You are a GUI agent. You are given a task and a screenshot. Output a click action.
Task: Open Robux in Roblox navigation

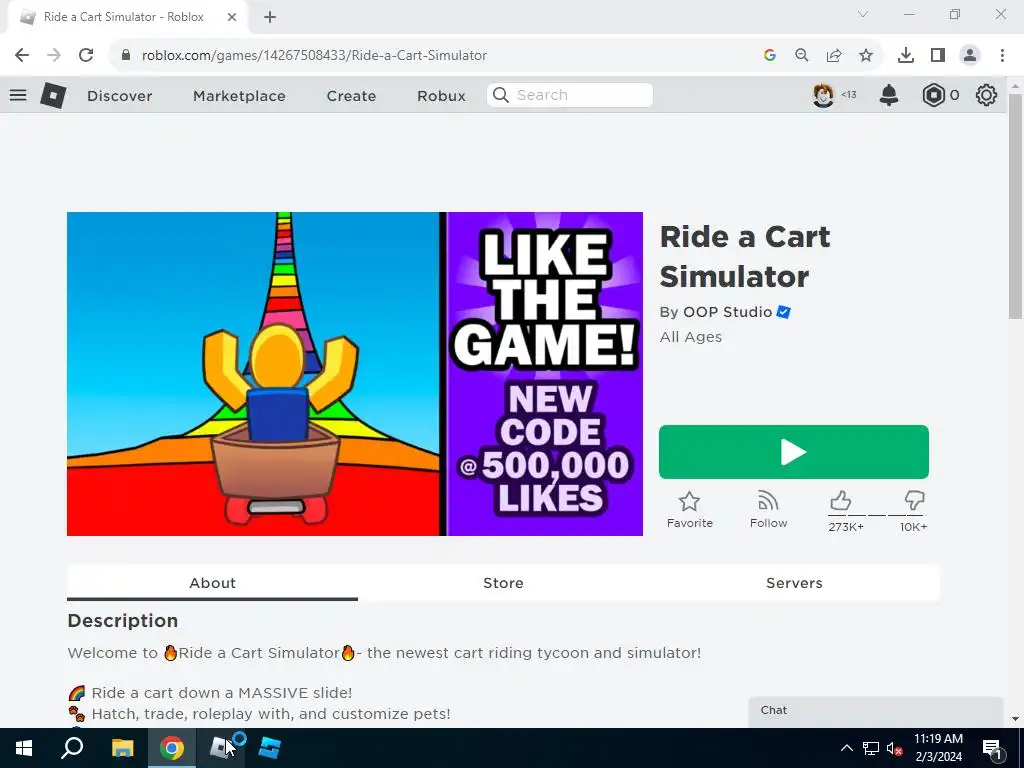pyautogui.click(x=441, y=95)
